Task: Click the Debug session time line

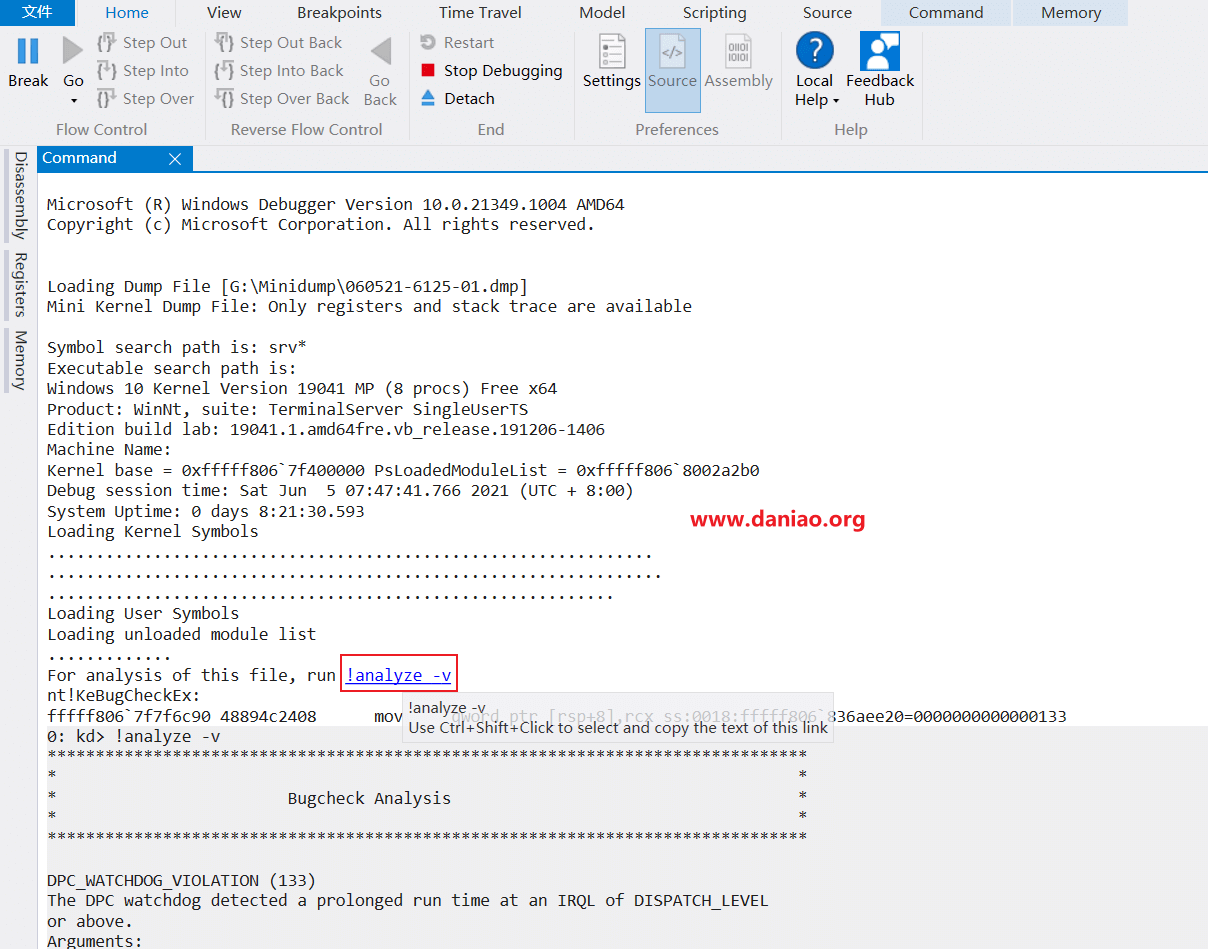Action: tap(340, 491)
